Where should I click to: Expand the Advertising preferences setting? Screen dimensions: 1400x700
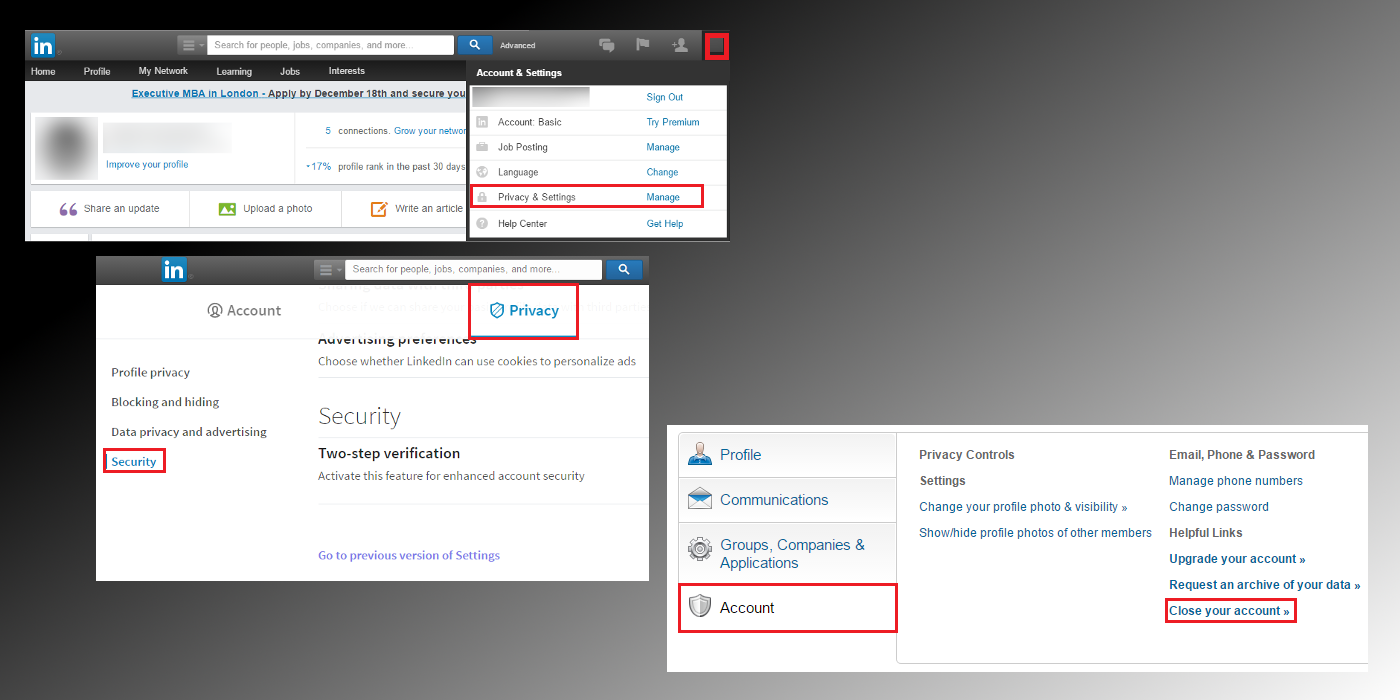pyautogui.click(x=397, y=340)
